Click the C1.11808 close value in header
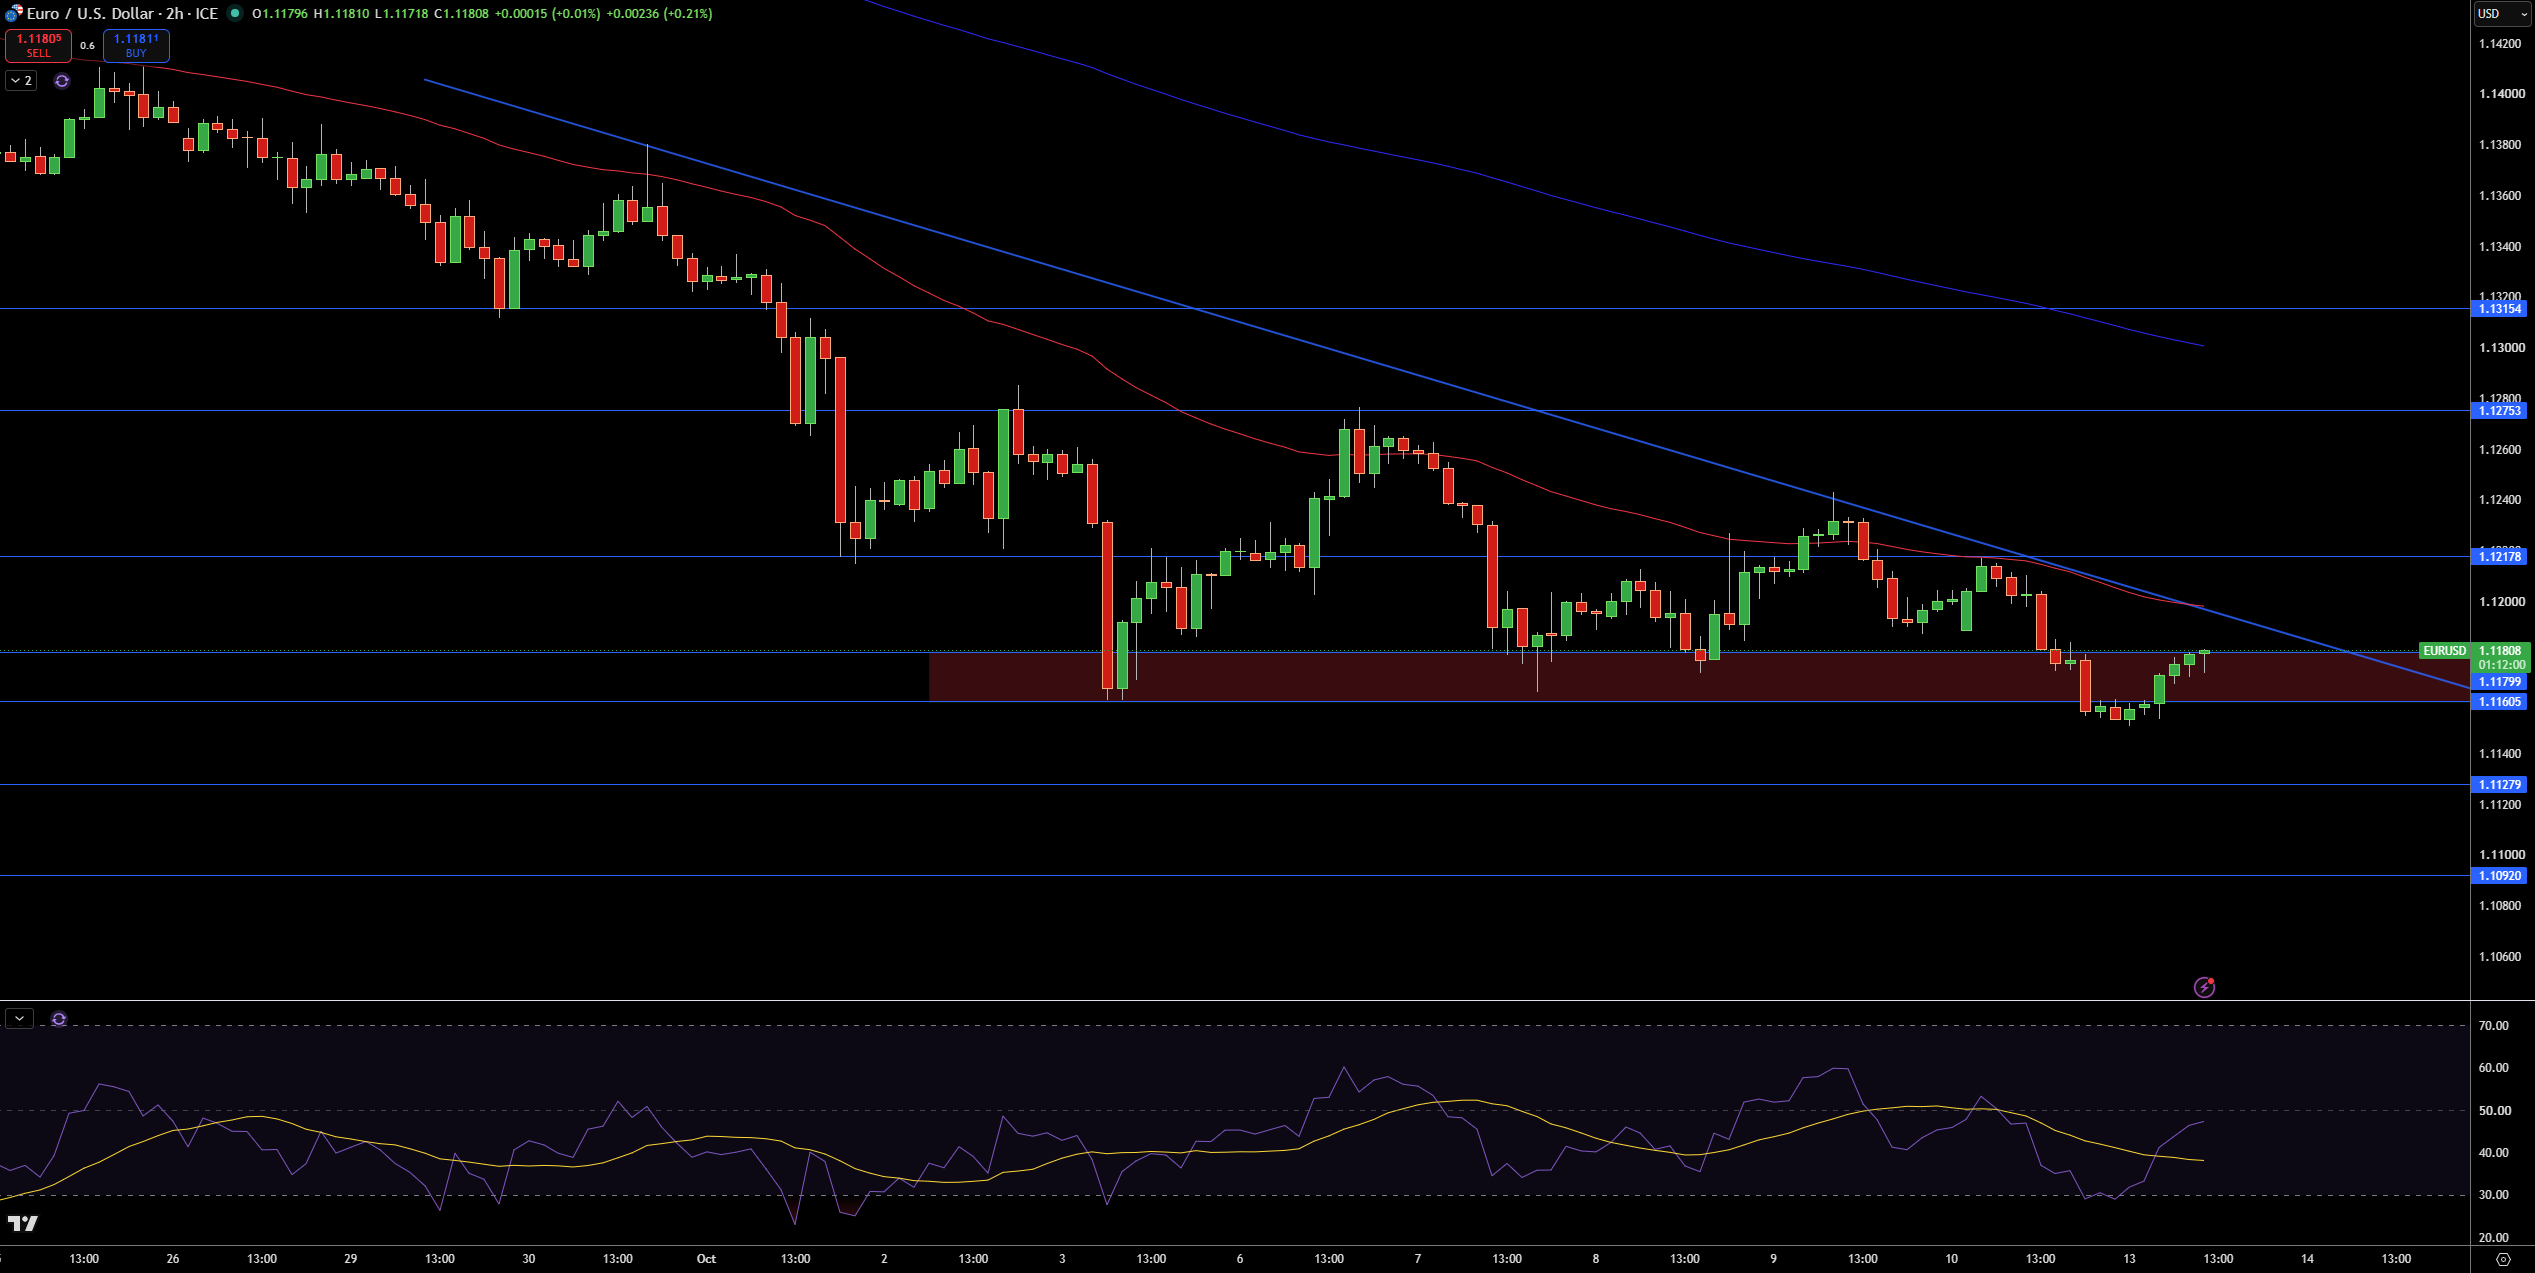Image resolution: width=2535 pixels, height=1273 pixels. [x=461, y=14]
